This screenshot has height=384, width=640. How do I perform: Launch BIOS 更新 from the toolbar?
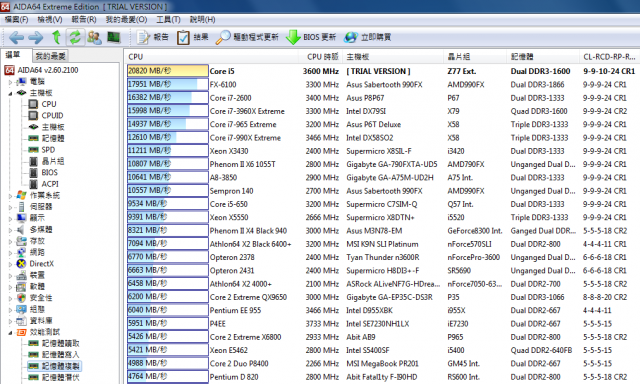click(310, 38)
